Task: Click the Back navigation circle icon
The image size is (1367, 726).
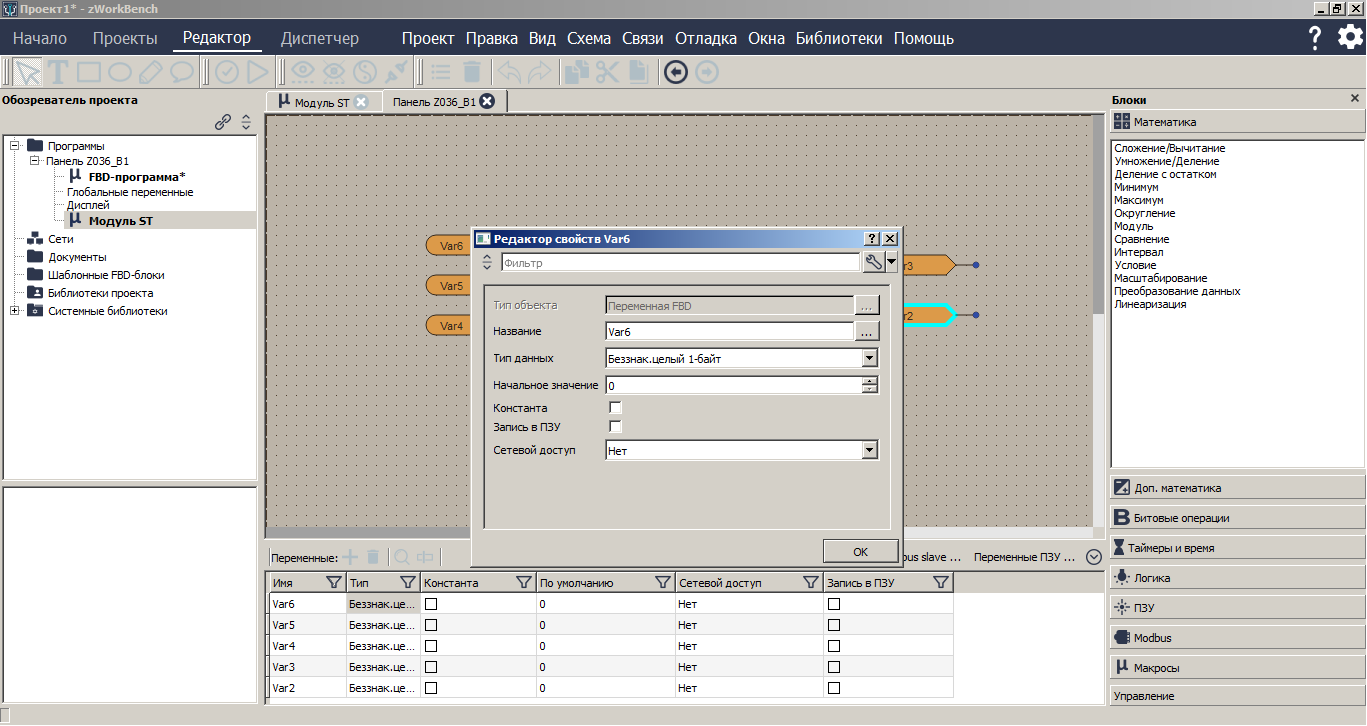Action: click(675, 71)
